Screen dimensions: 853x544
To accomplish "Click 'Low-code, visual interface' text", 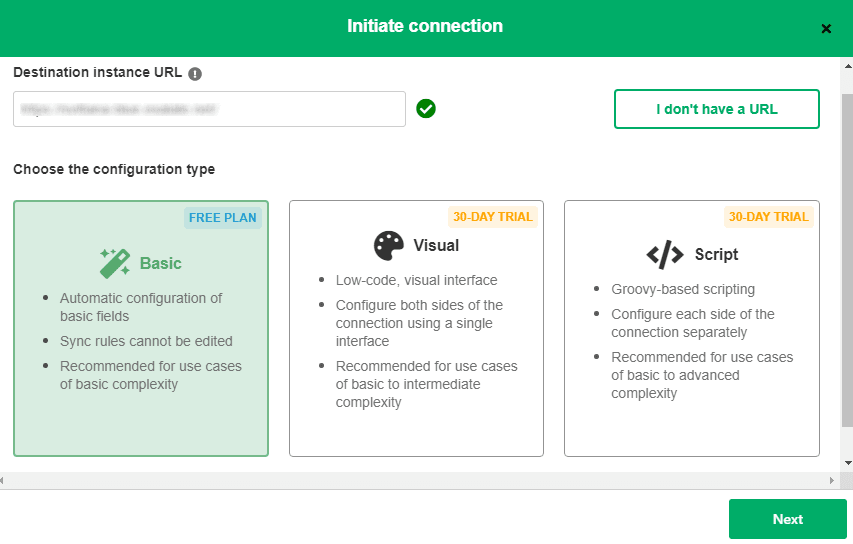I will [x=416, y=280].
